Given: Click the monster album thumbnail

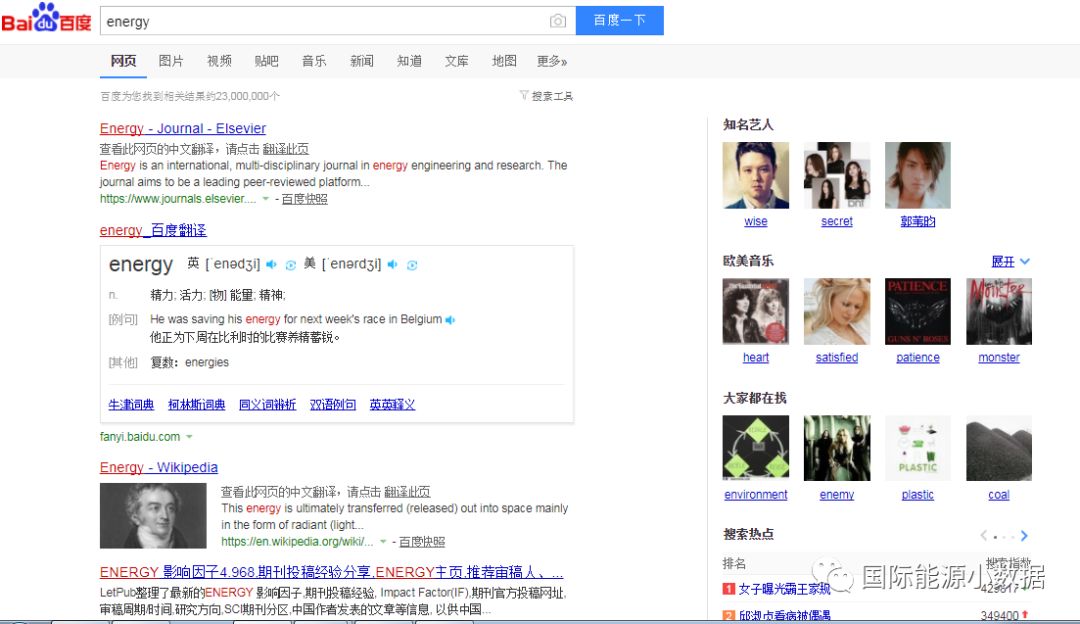Looking at the screenshot, I should point(999,311).
